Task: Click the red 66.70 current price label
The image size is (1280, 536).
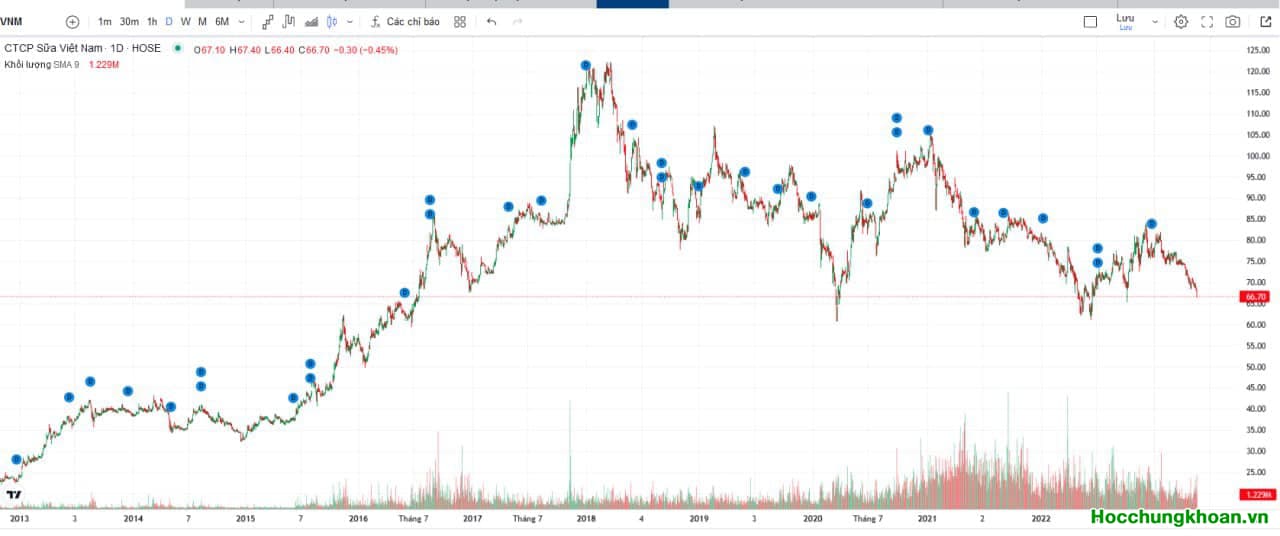Action: (x=1254, y=297)
